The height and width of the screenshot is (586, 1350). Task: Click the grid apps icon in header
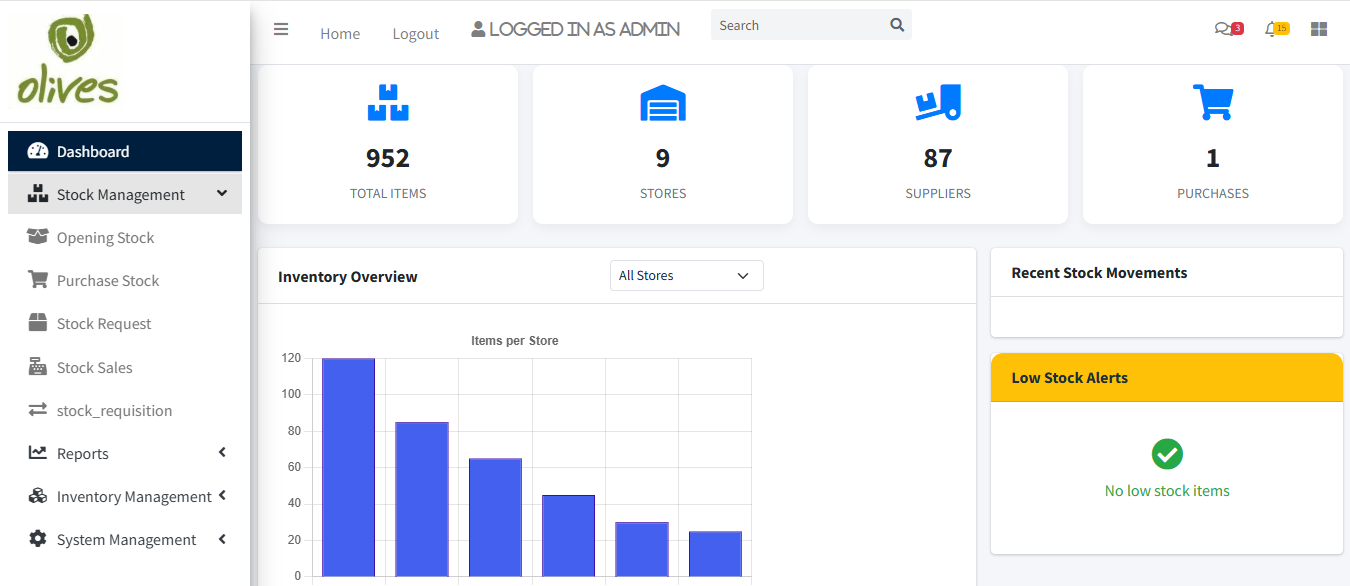click(x=1319, y=29)
